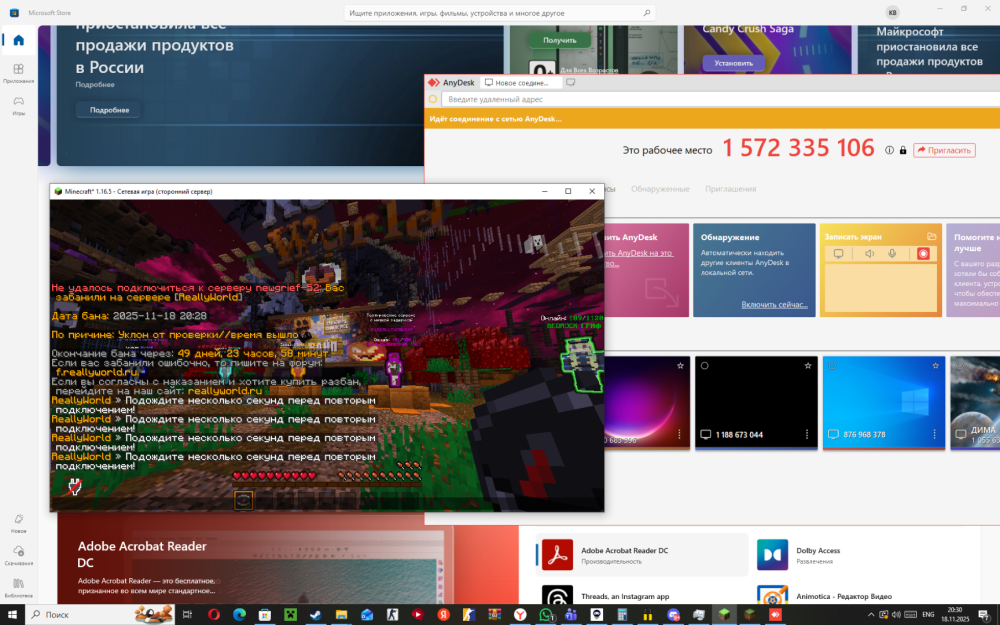Open File Explorer from the taskbar
Image resolution: width=1000 pixels, height=625 pixels.
pos(341,615)
